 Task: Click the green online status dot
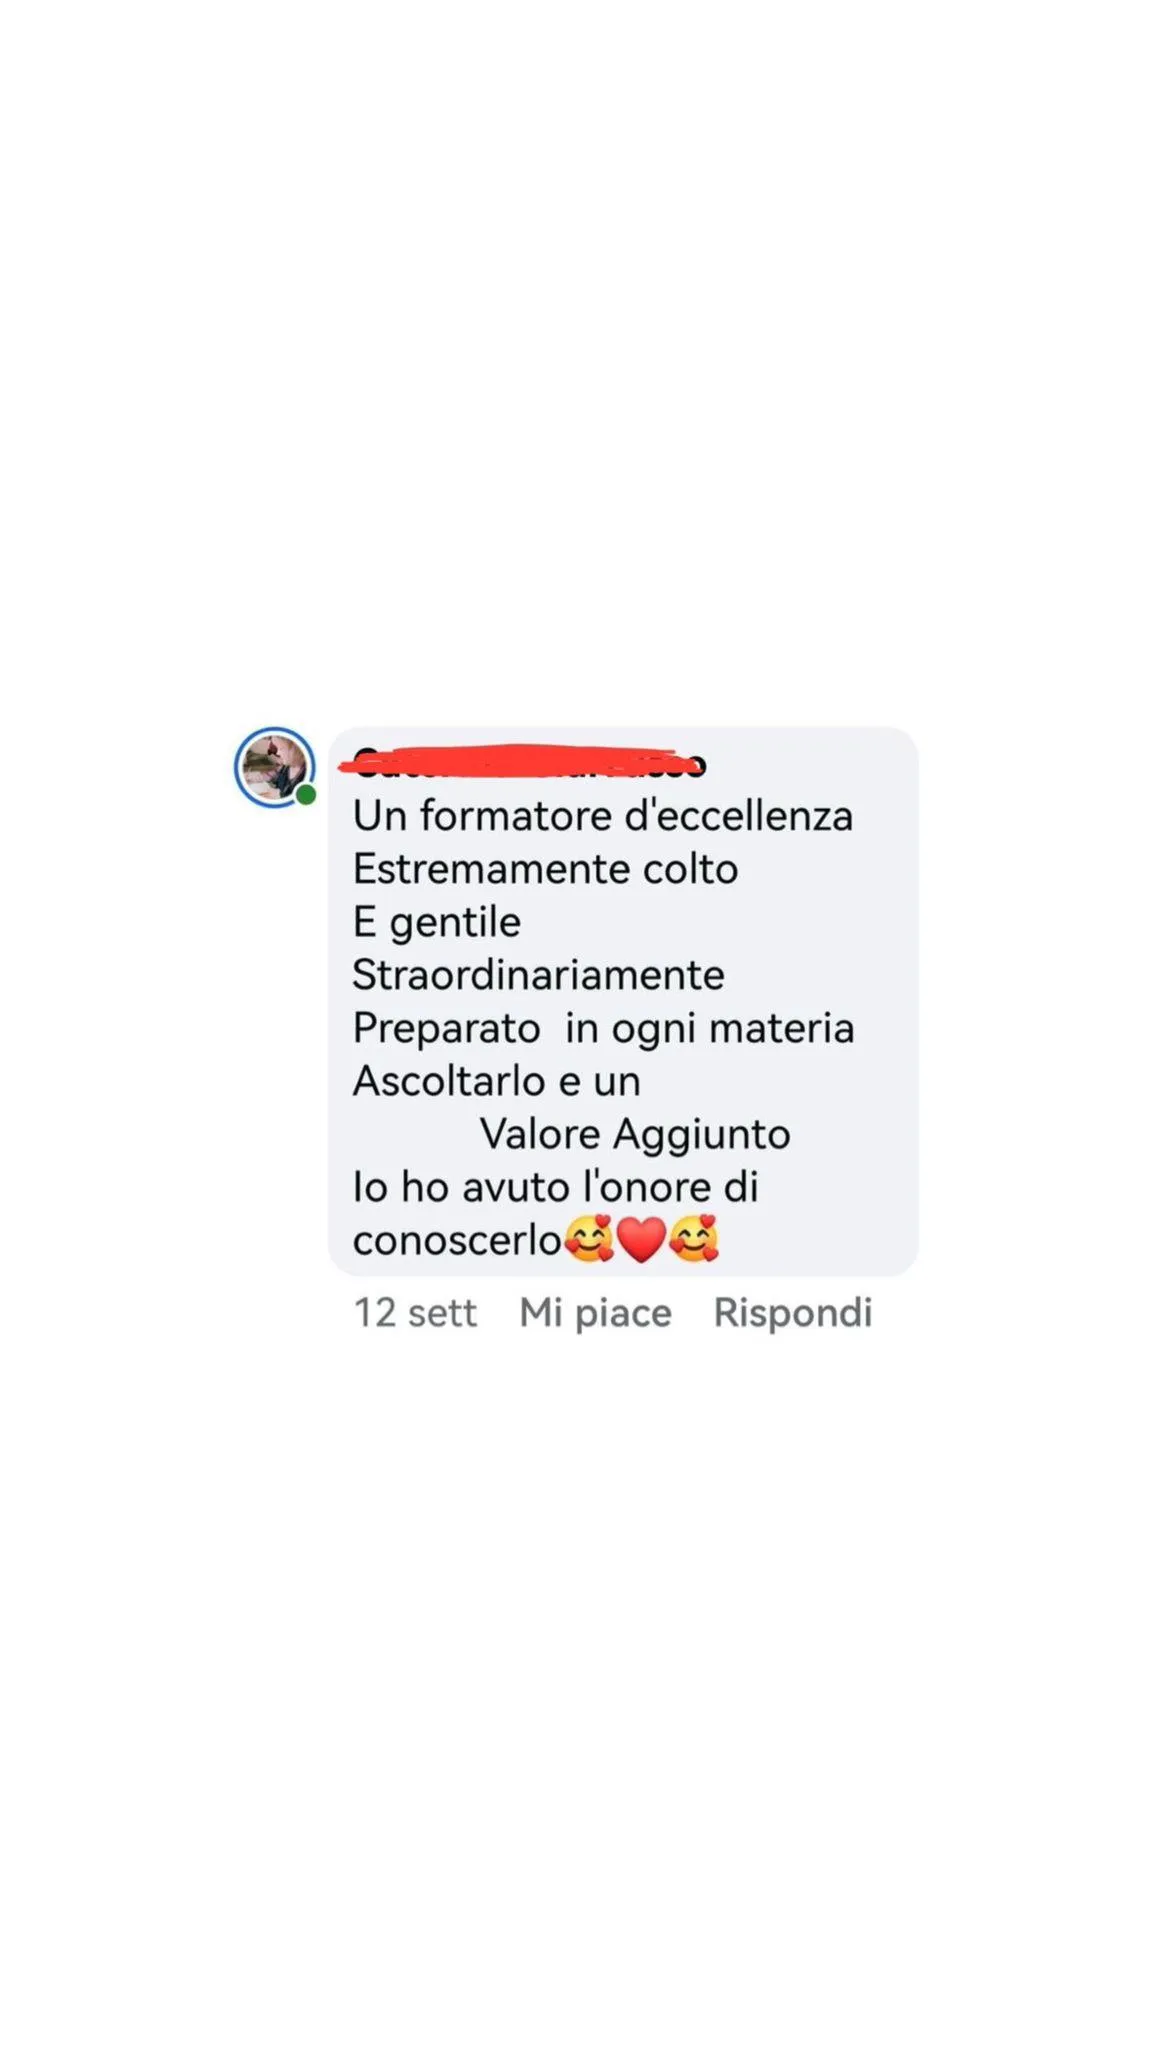point(306,795)
